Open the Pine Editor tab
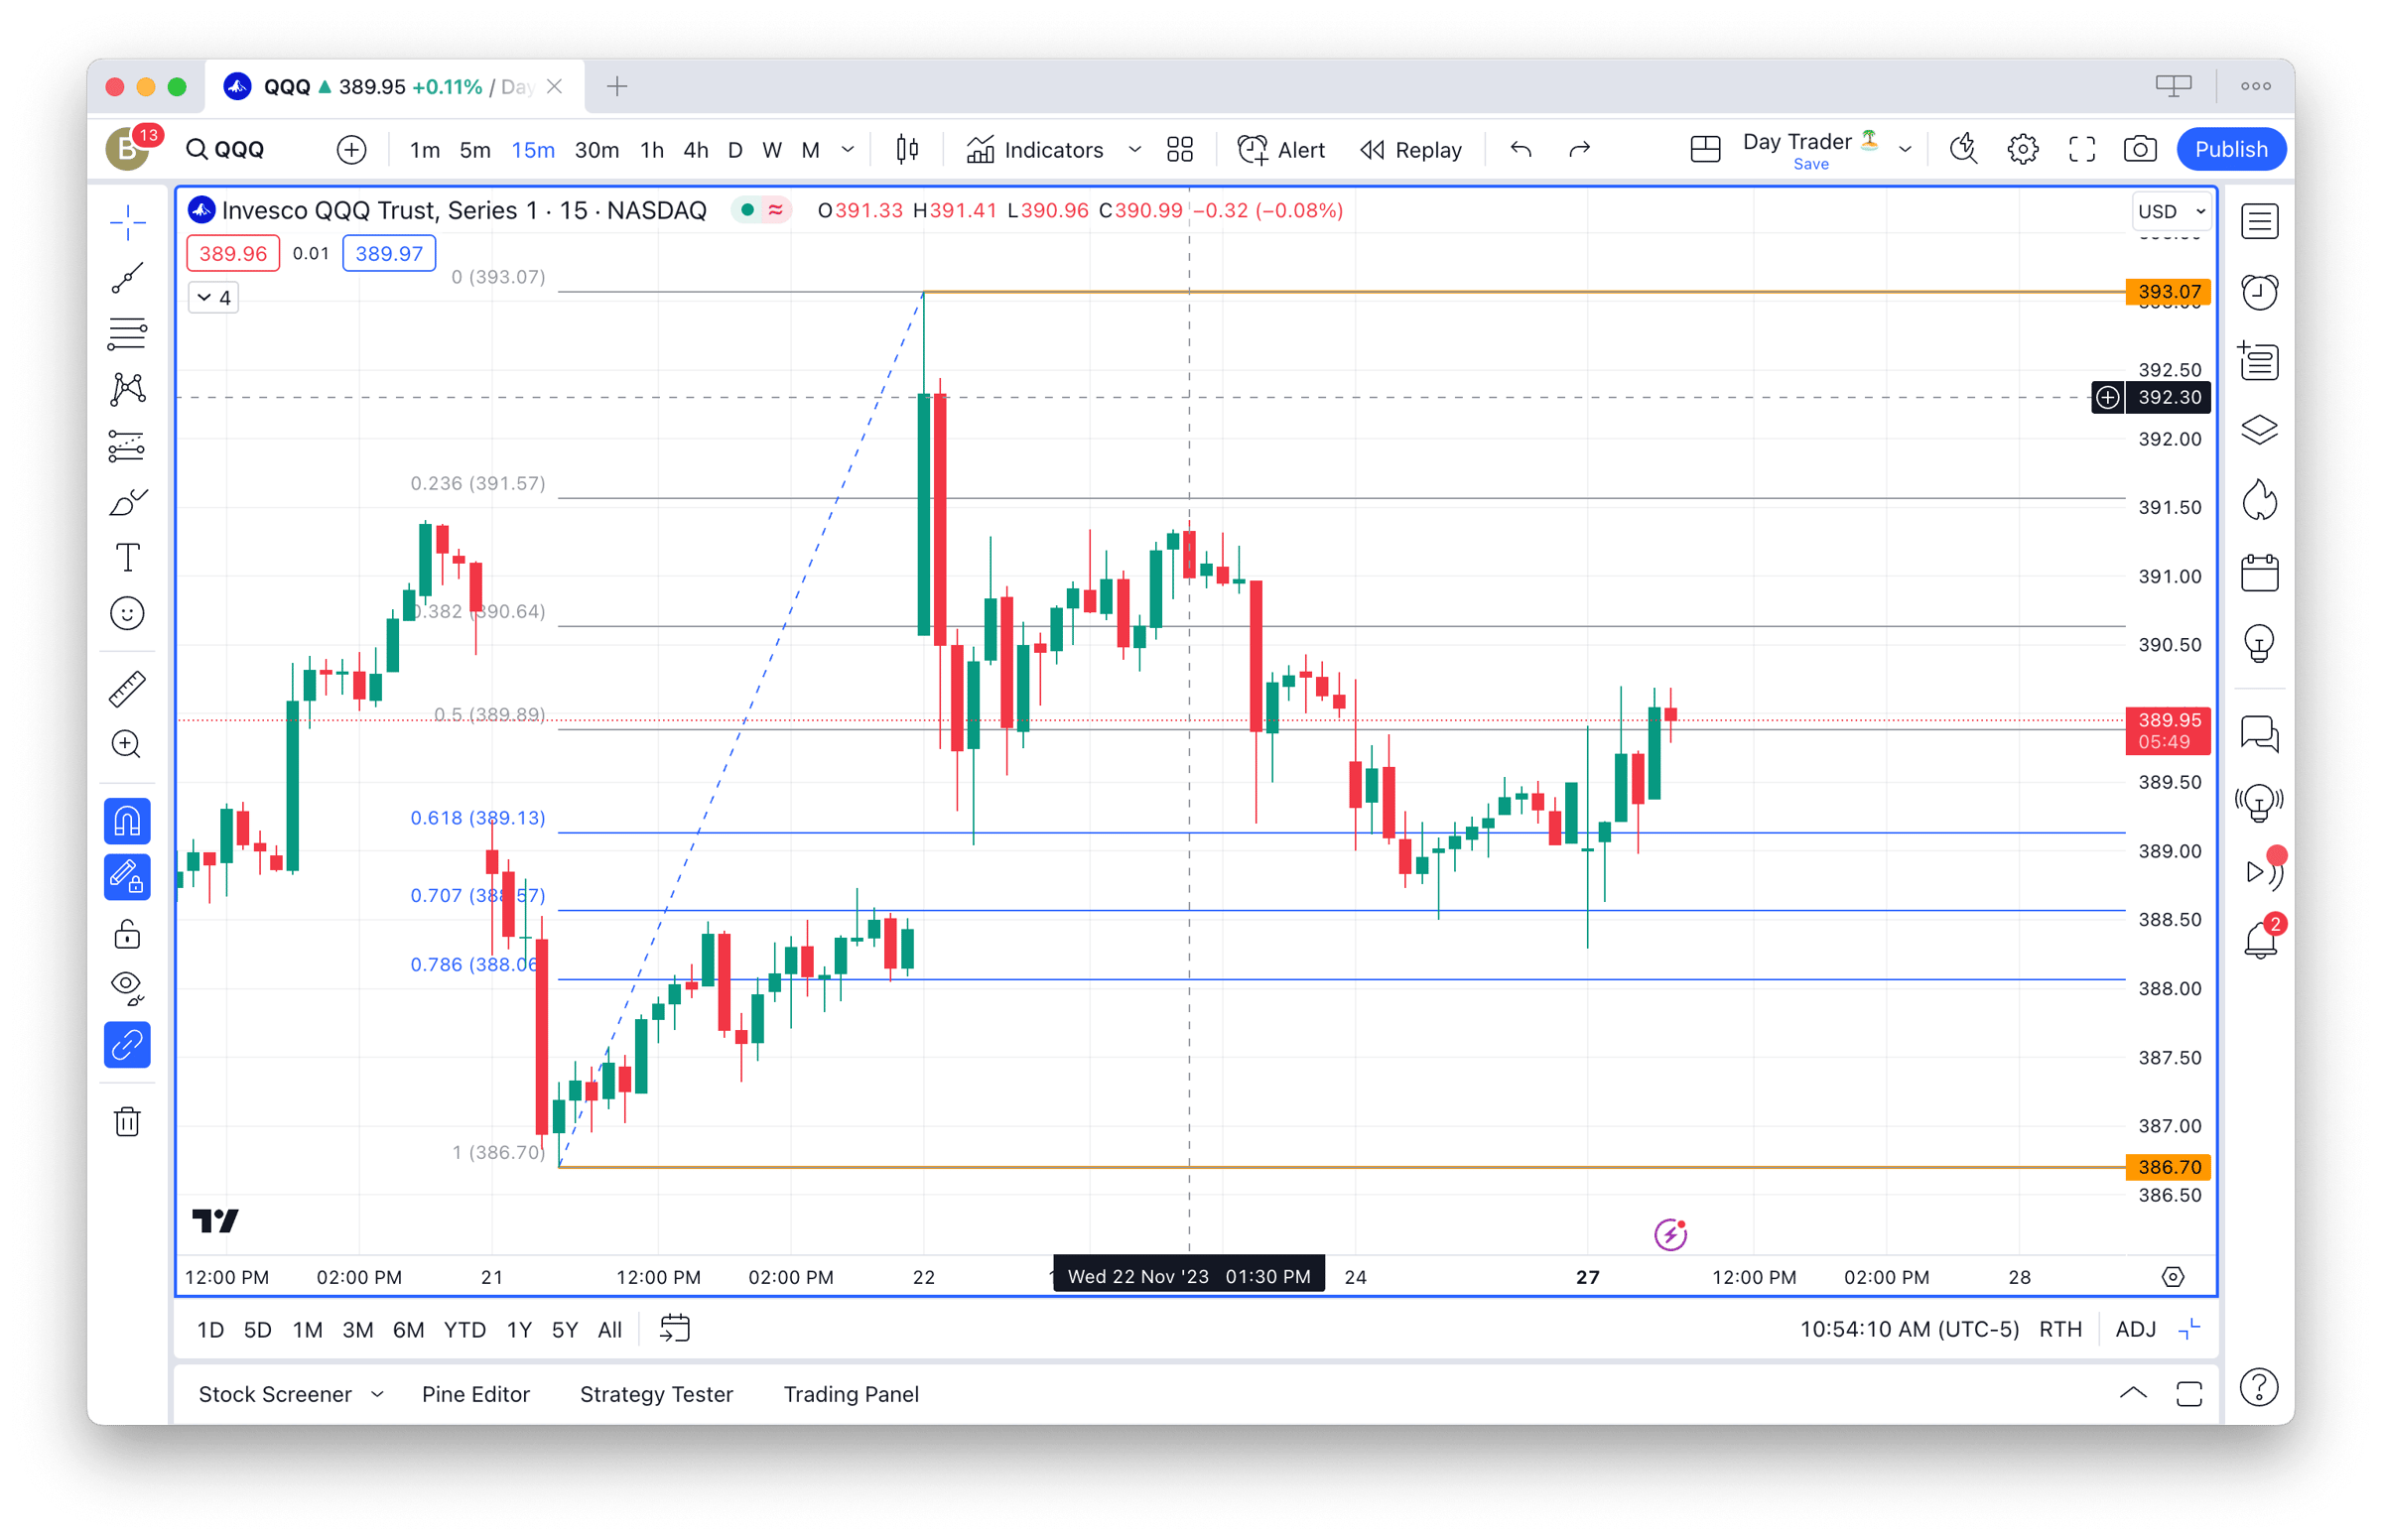Image resolution: width=2382 pixels, height=1540 pixels. [475, 1394]
